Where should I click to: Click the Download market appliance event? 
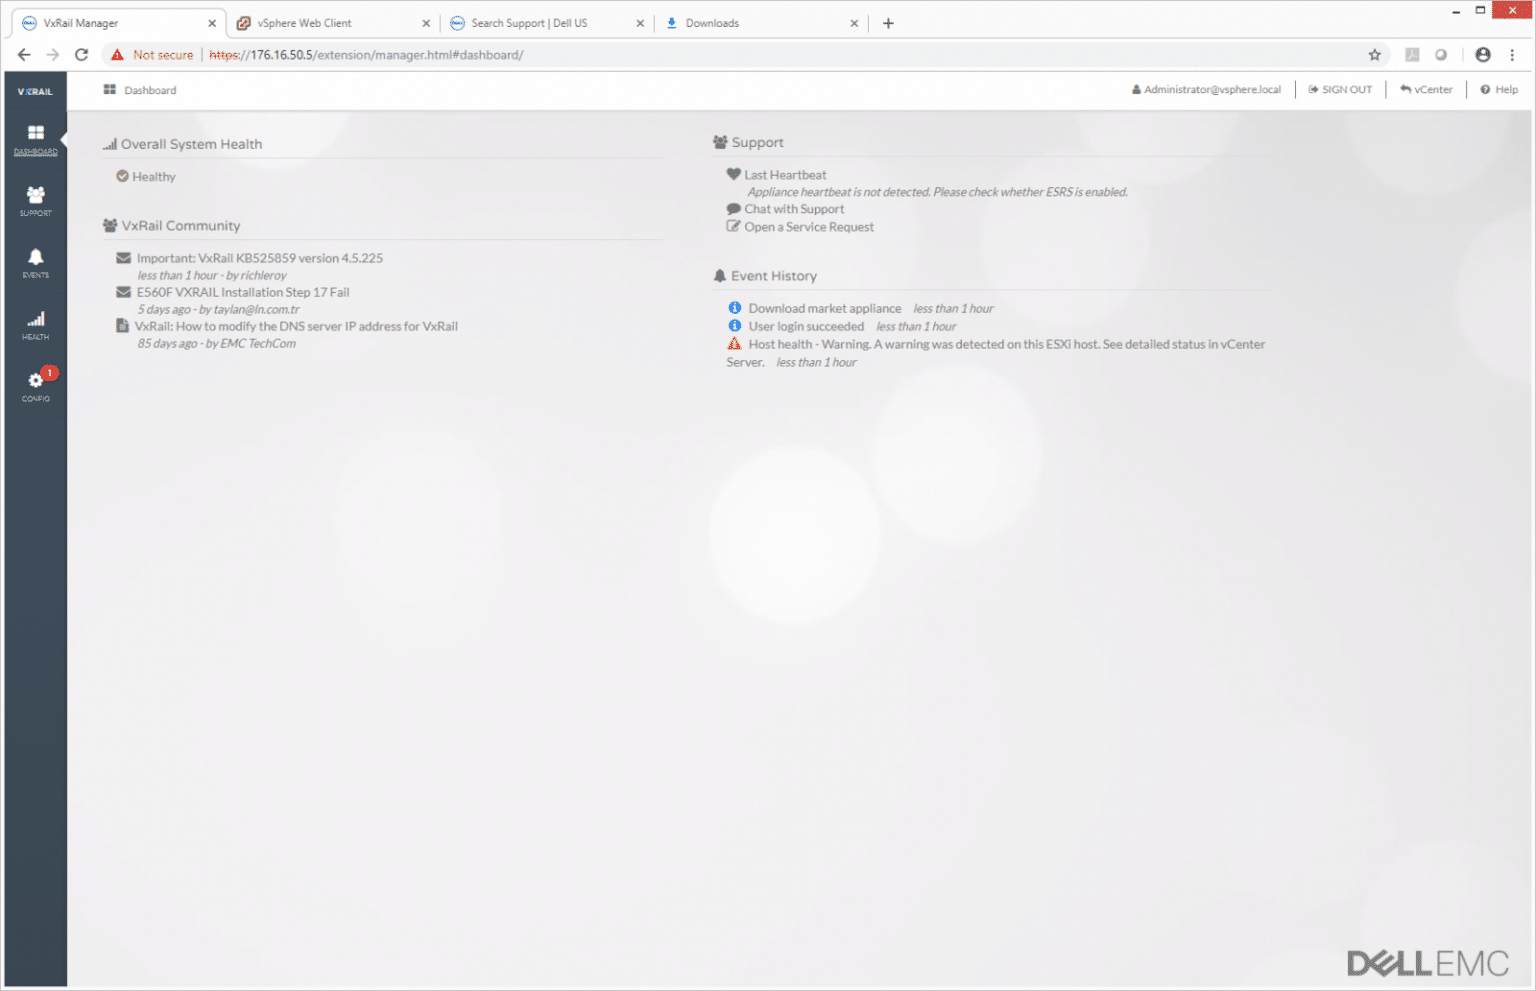(825, 308)
